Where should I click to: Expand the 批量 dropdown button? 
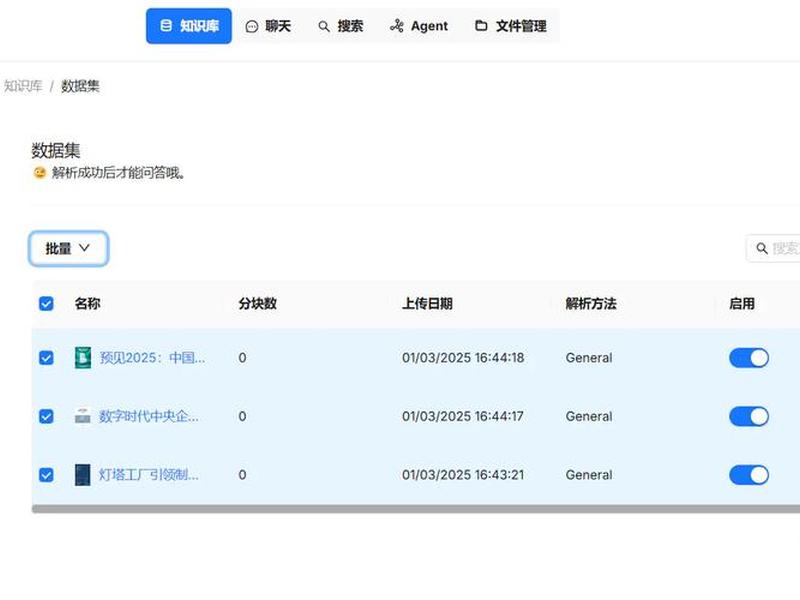point(68,248)
